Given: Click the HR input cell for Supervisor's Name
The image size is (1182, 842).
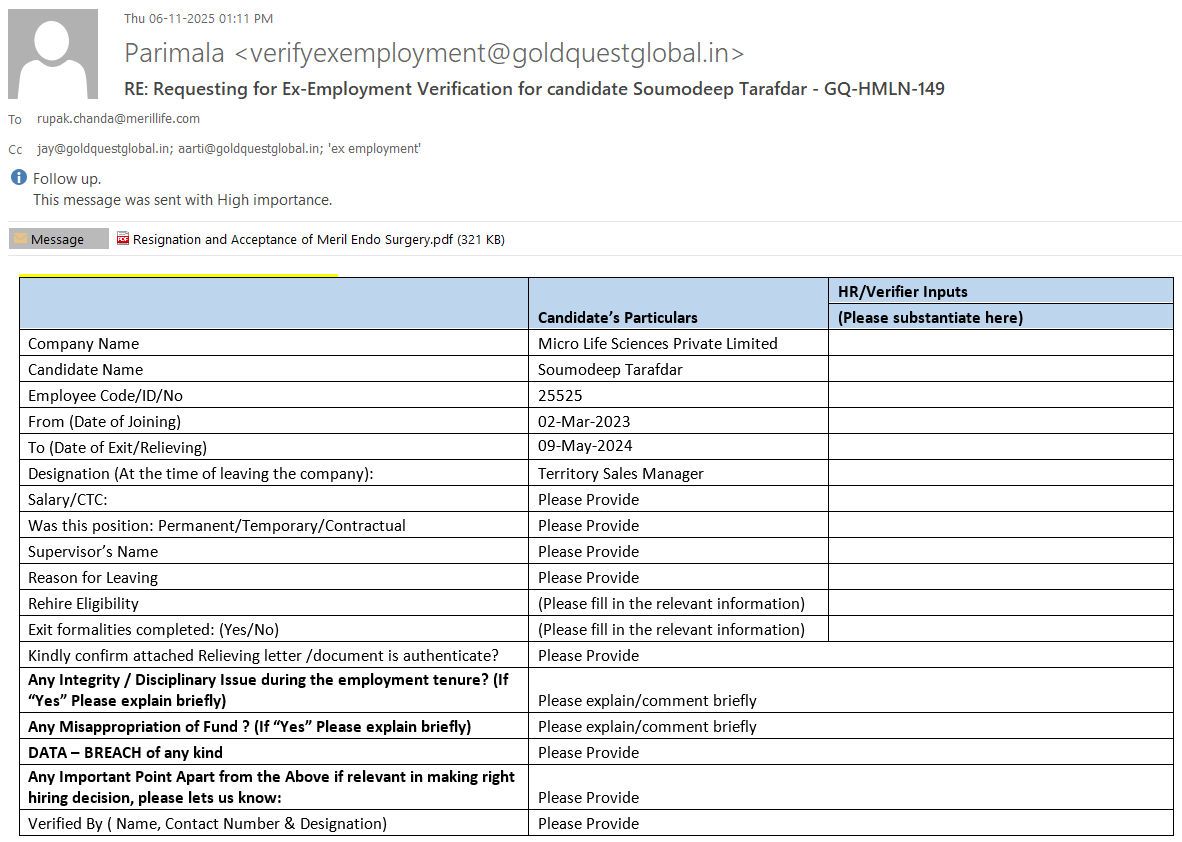Looking at the screenshot, I should tap(1000, 551).
